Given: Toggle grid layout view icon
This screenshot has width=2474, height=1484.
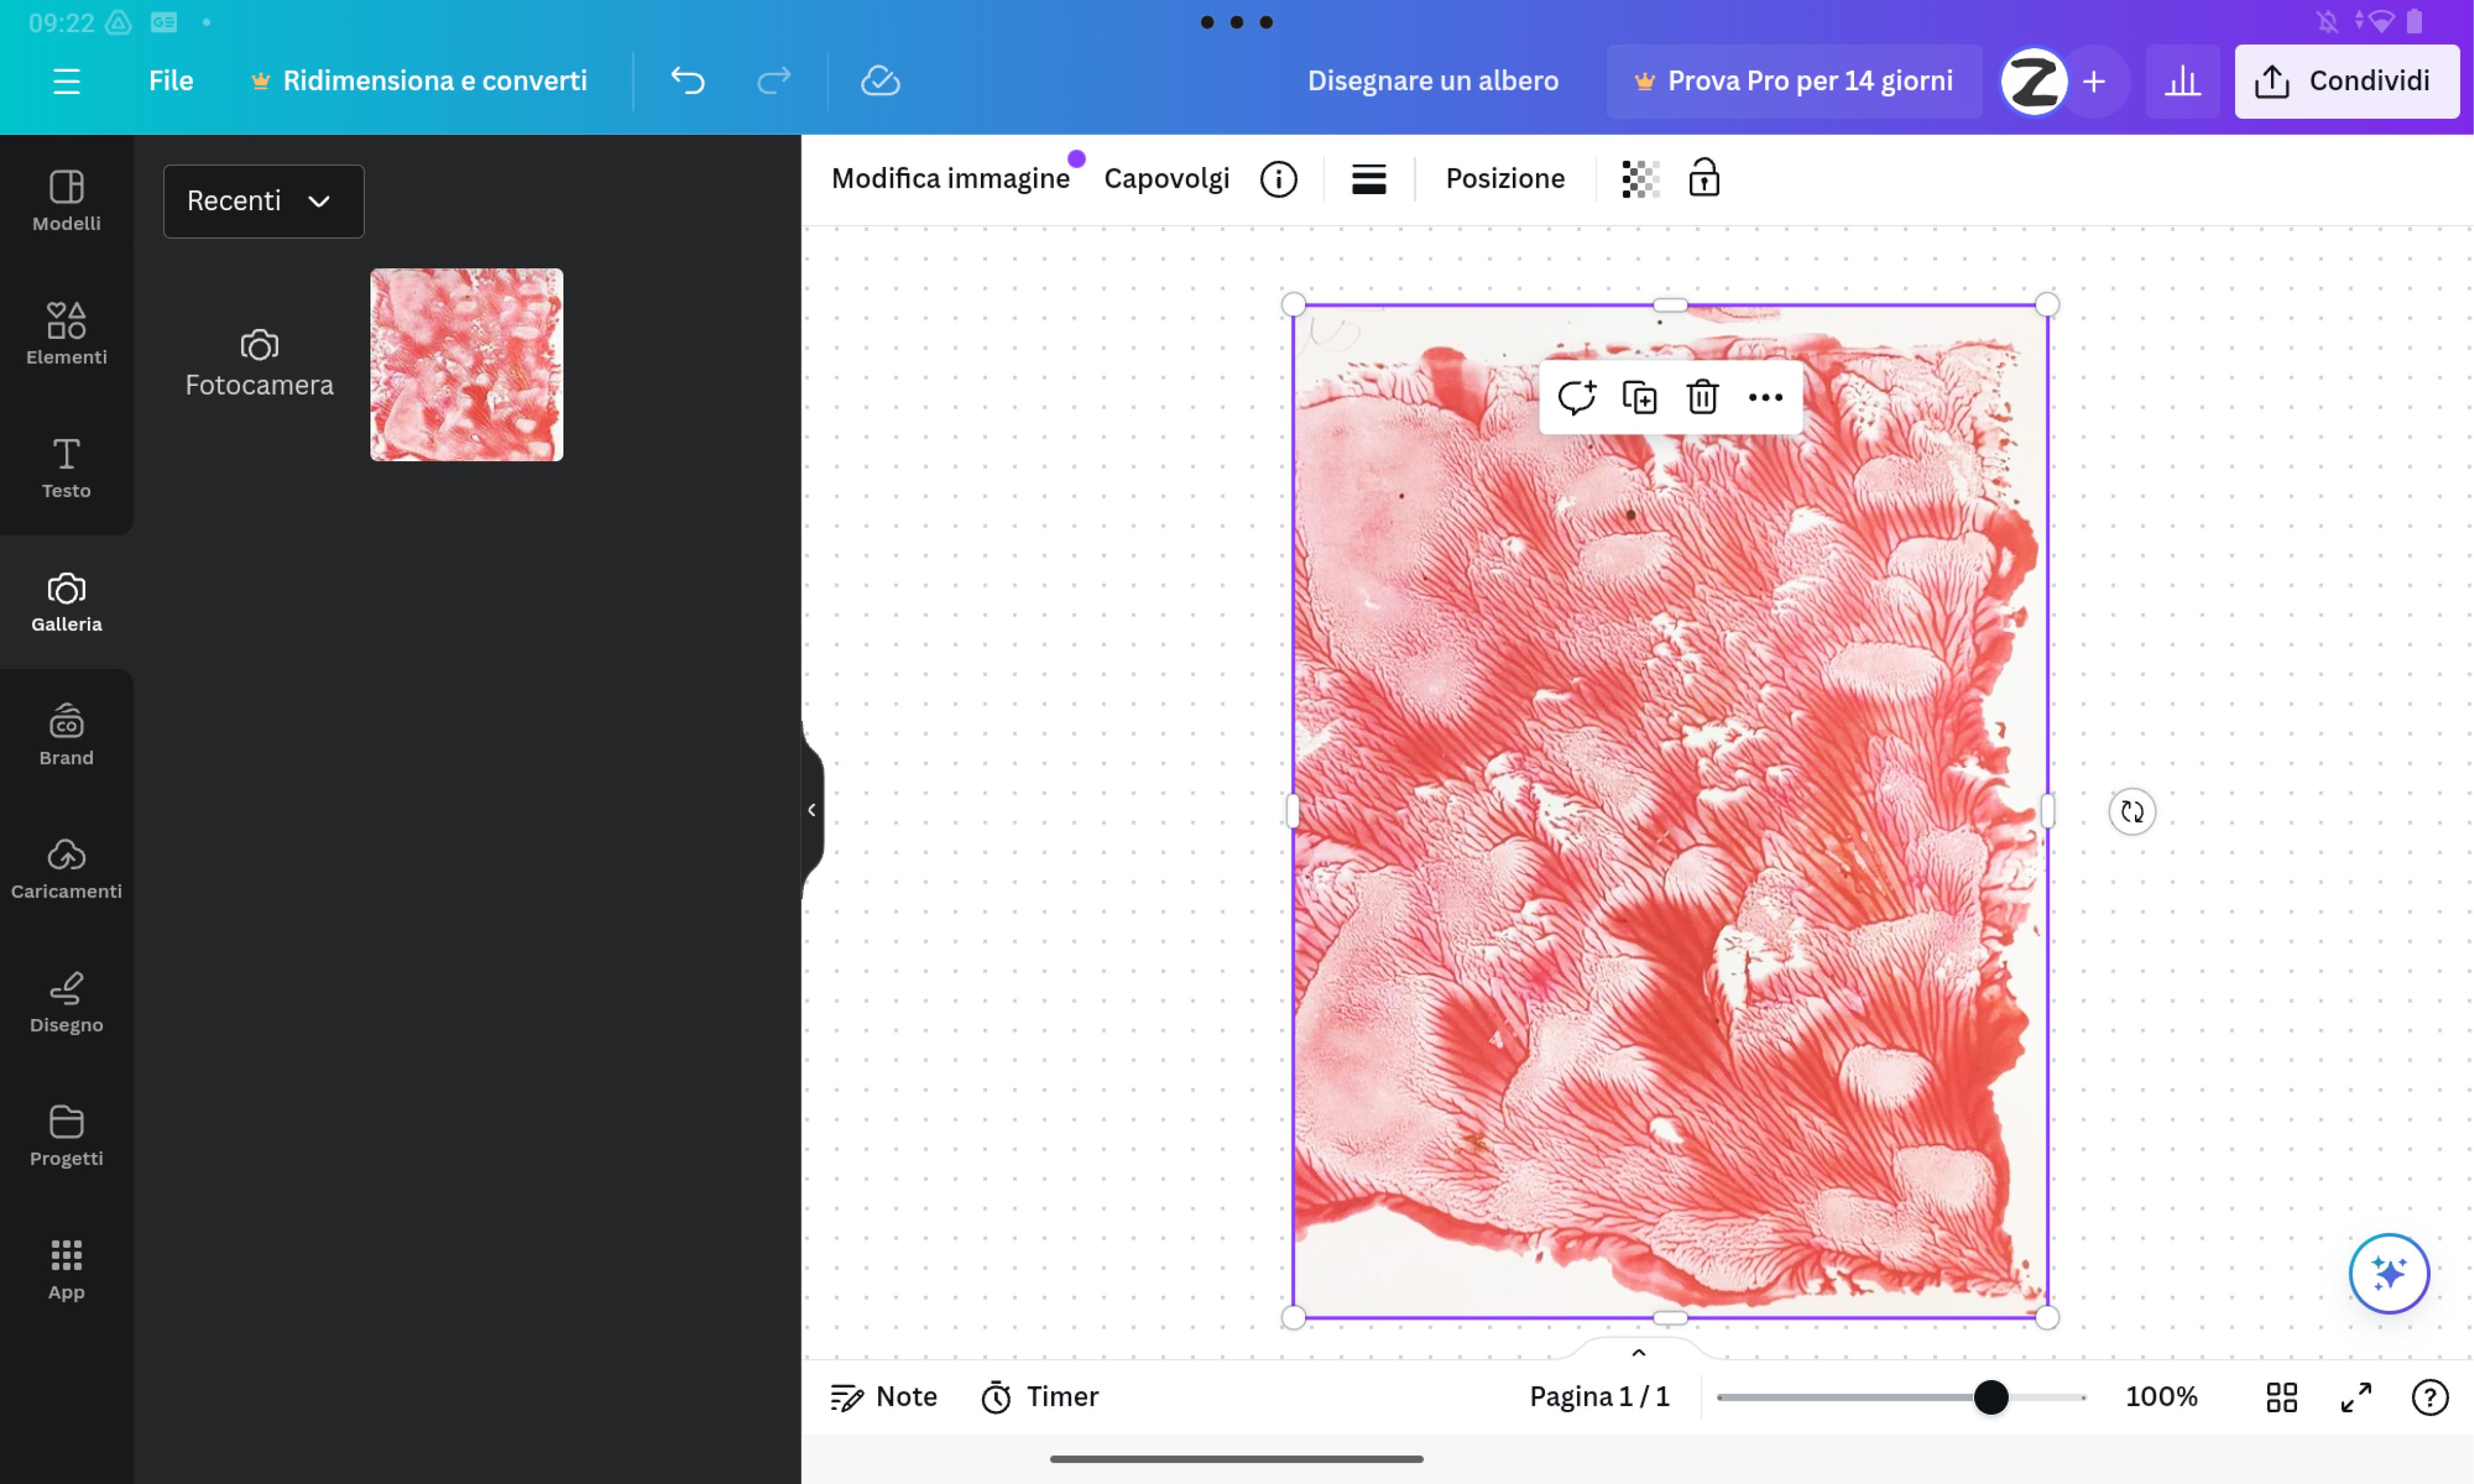Looking at the screenshot, I should (2282, 1397).
